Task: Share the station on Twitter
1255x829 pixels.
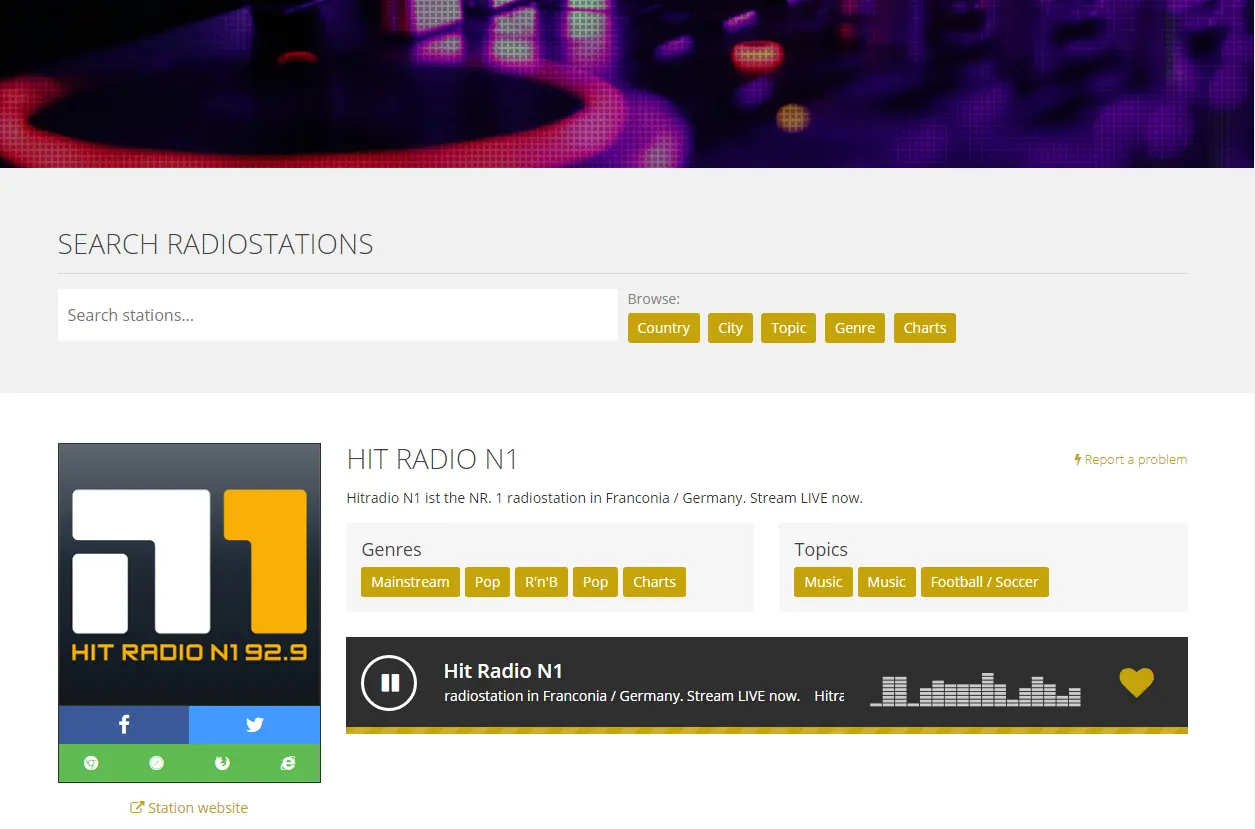Action: [255, 725]
